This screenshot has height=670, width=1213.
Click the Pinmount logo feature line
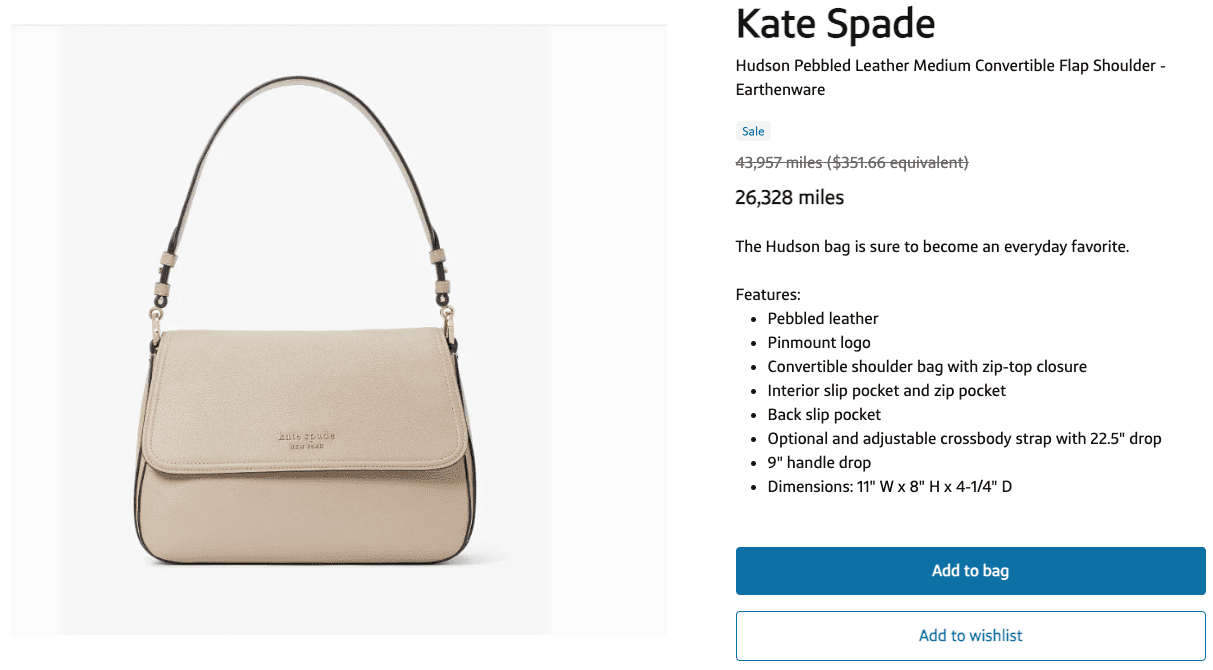[819, 342]
